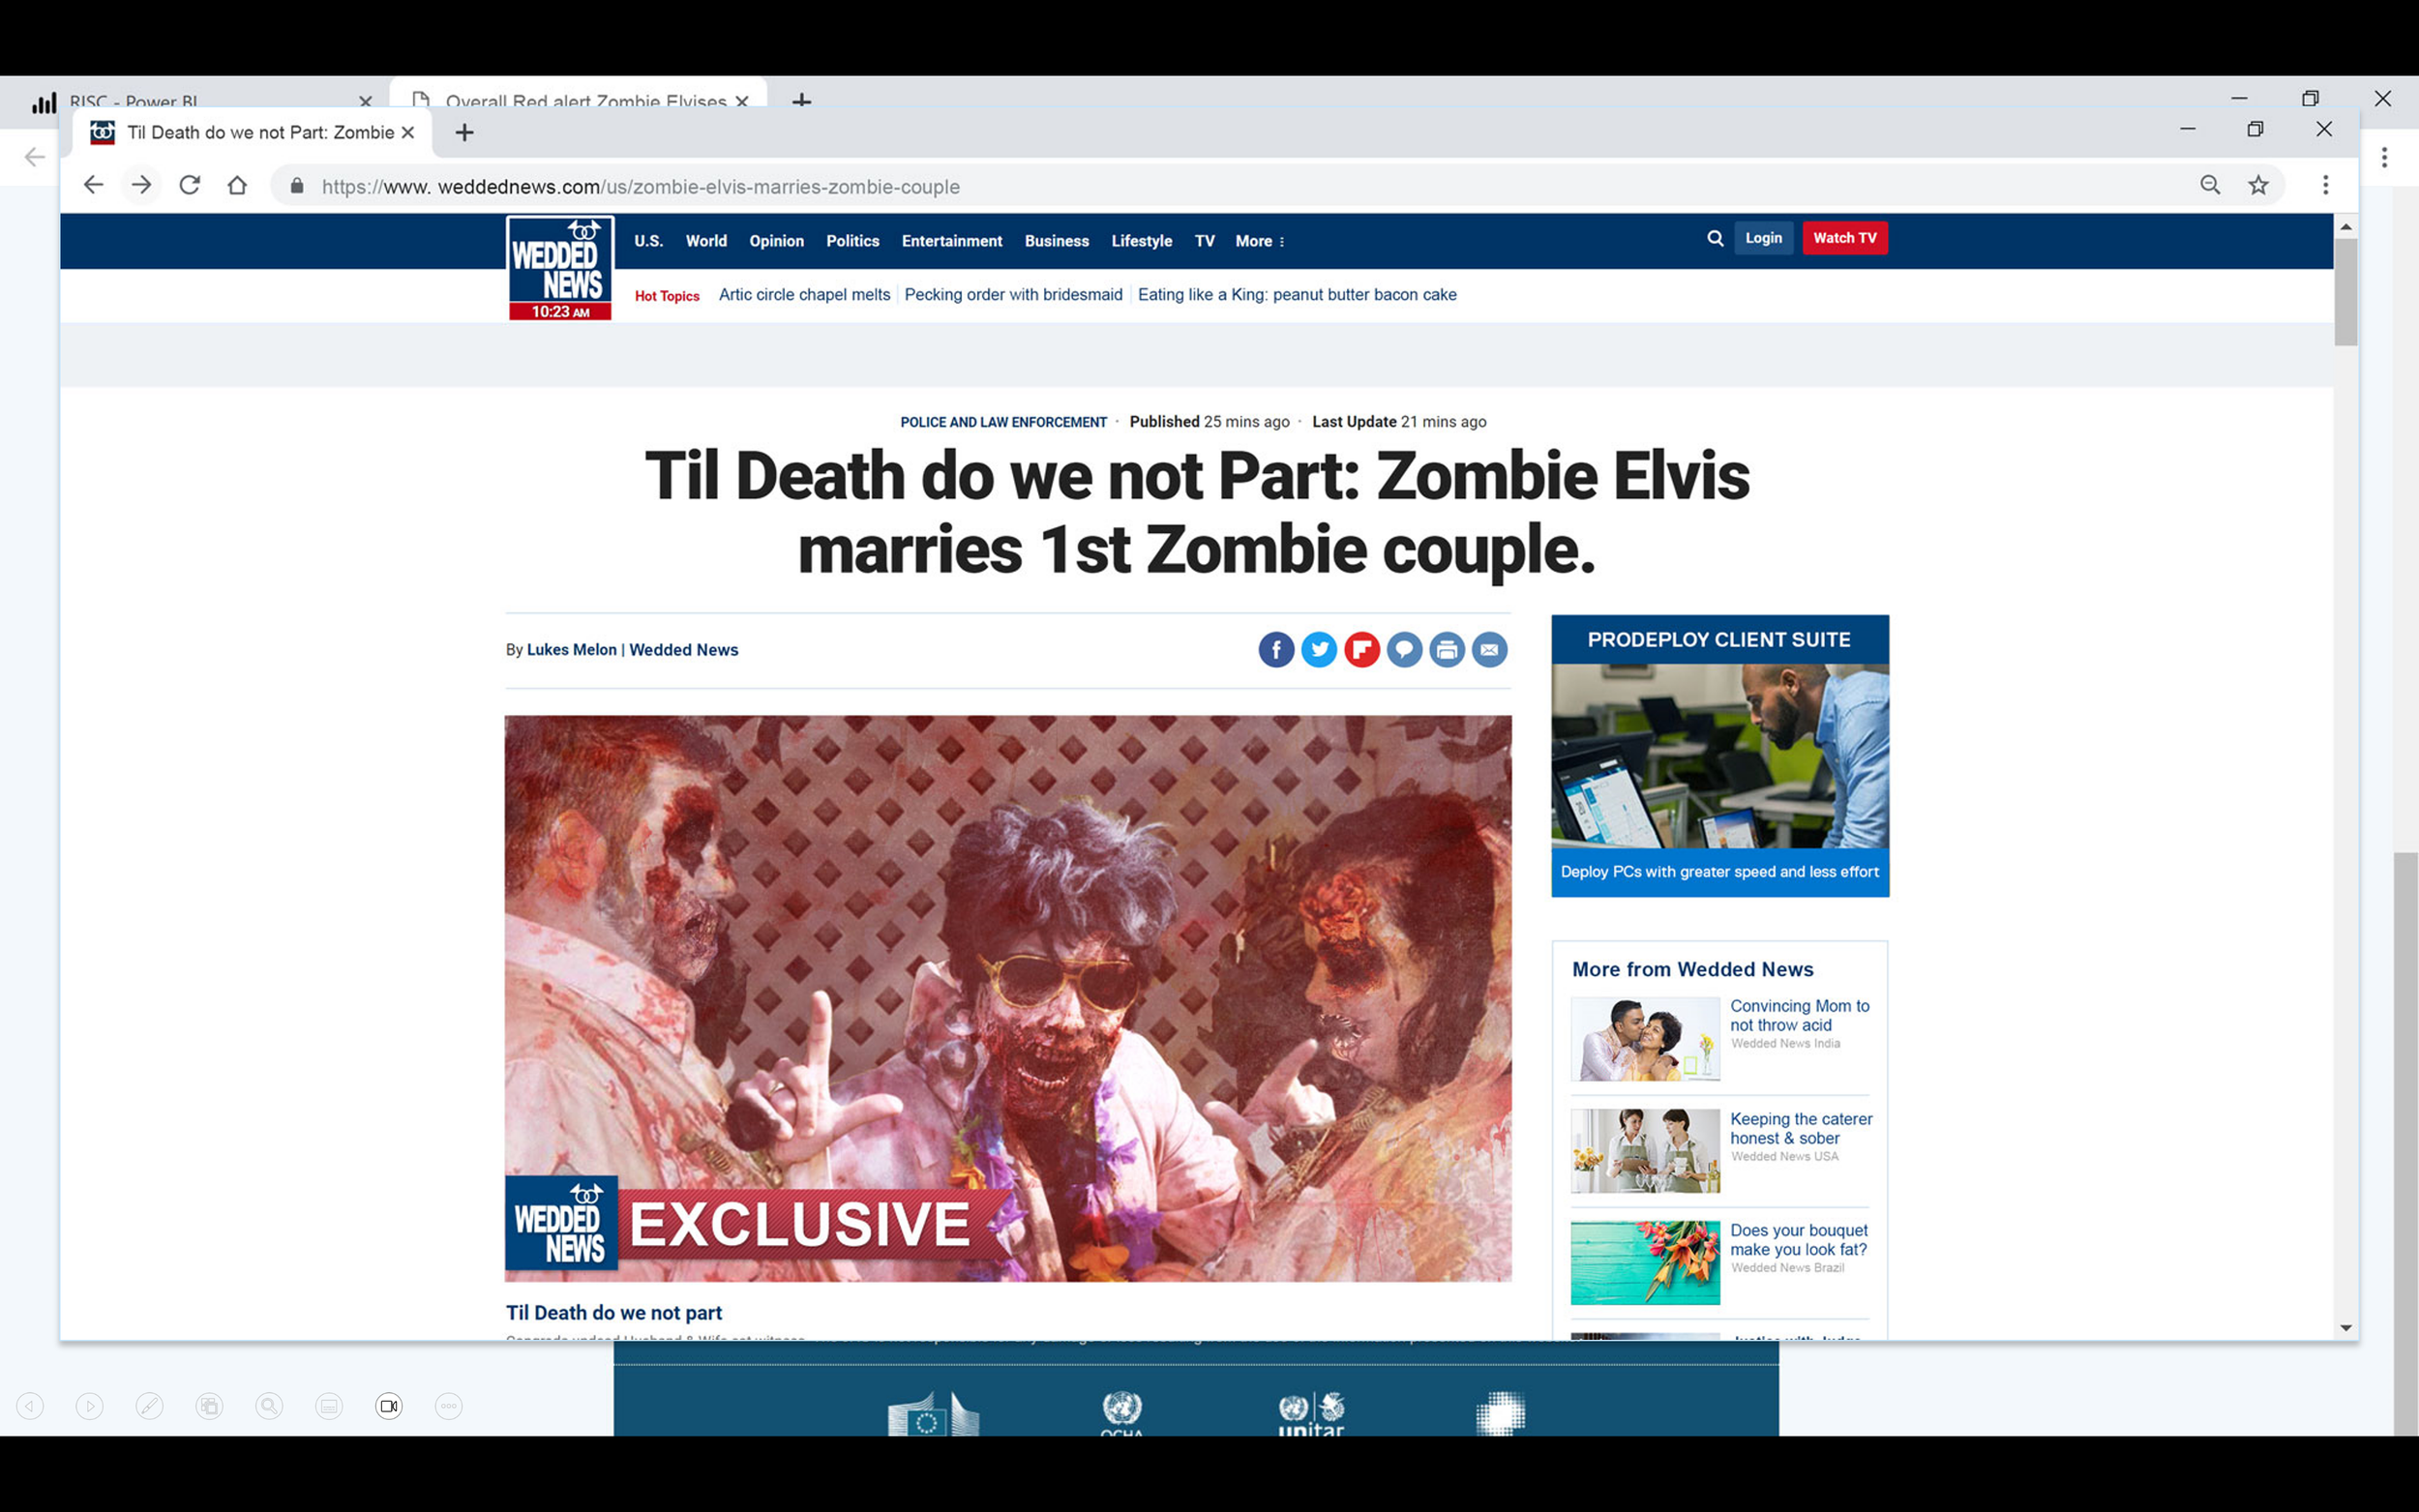Open the ProDeploy Client Suite advertisement
2419x1512 pixels.
(1720, 756)
